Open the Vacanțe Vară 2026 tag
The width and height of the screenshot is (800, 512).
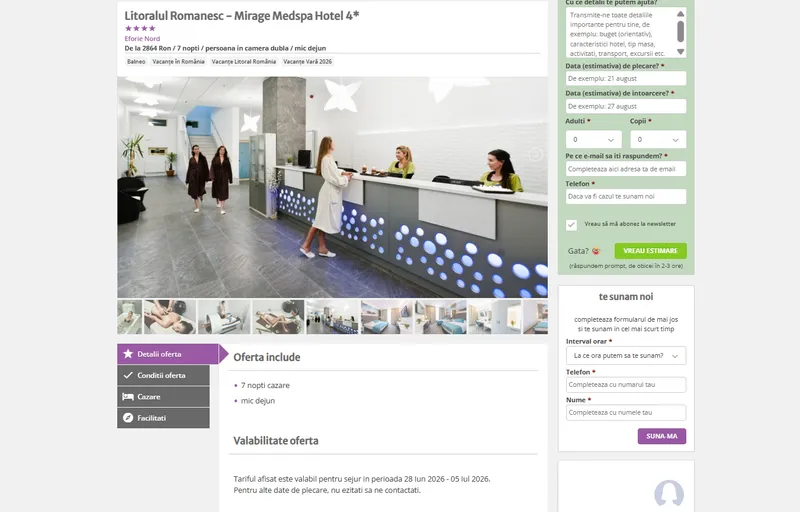point(308,62)
